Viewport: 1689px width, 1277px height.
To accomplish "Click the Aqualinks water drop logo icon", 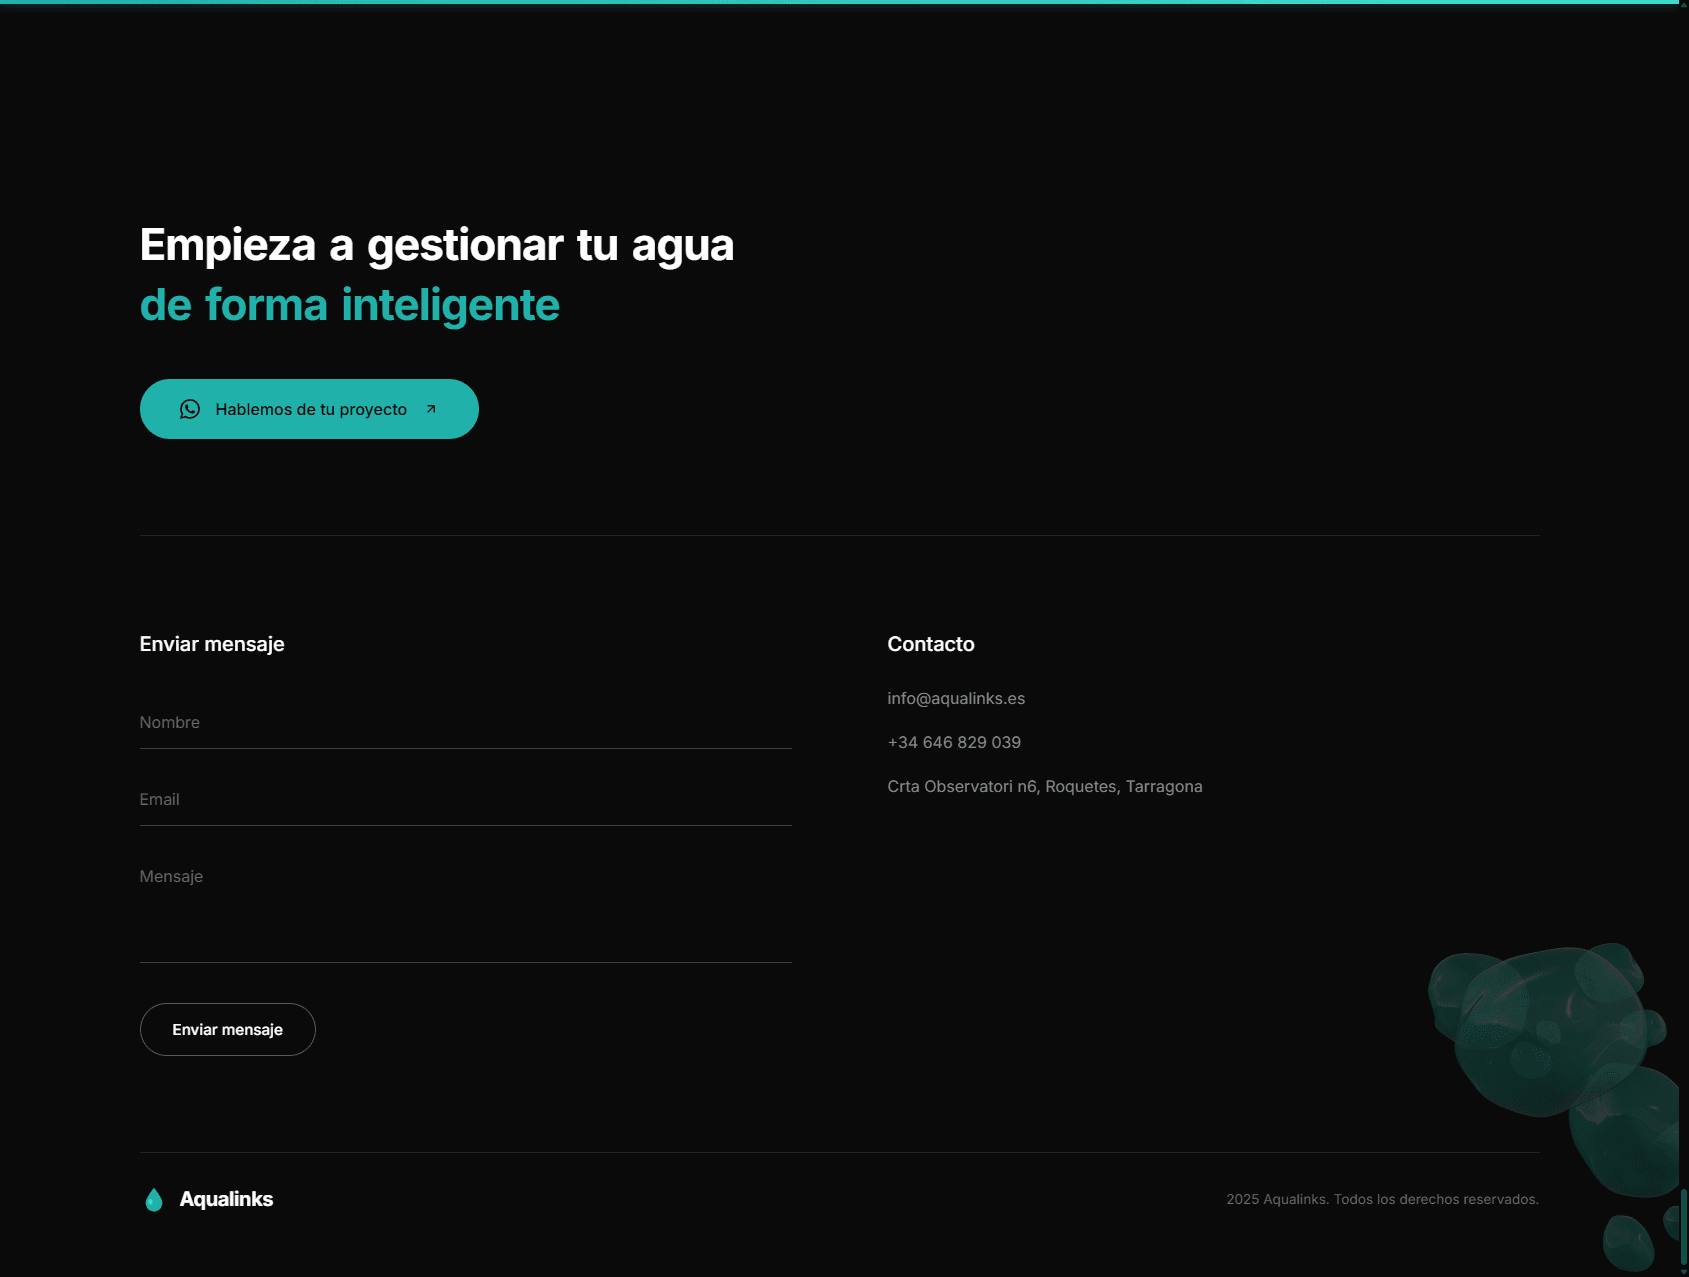I will 154,1199.
